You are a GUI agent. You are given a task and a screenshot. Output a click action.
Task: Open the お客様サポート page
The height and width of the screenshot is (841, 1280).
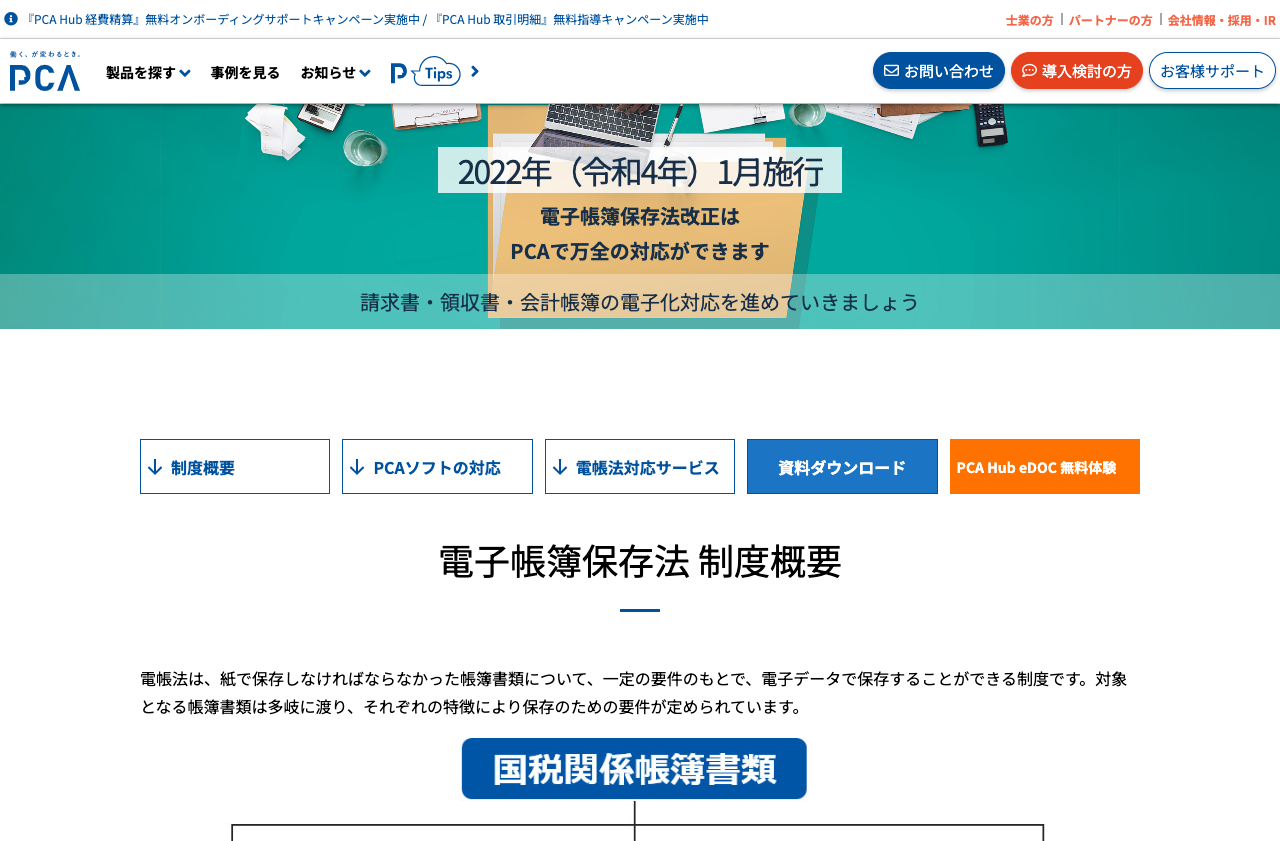(1212, 70)
